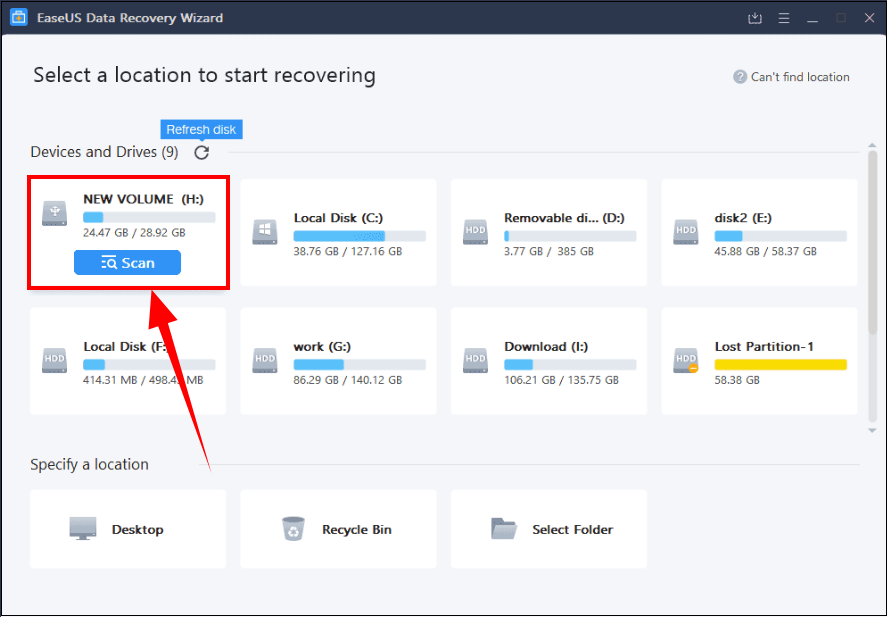Select the Download (I:) HDD icon

tap(475, 360)
